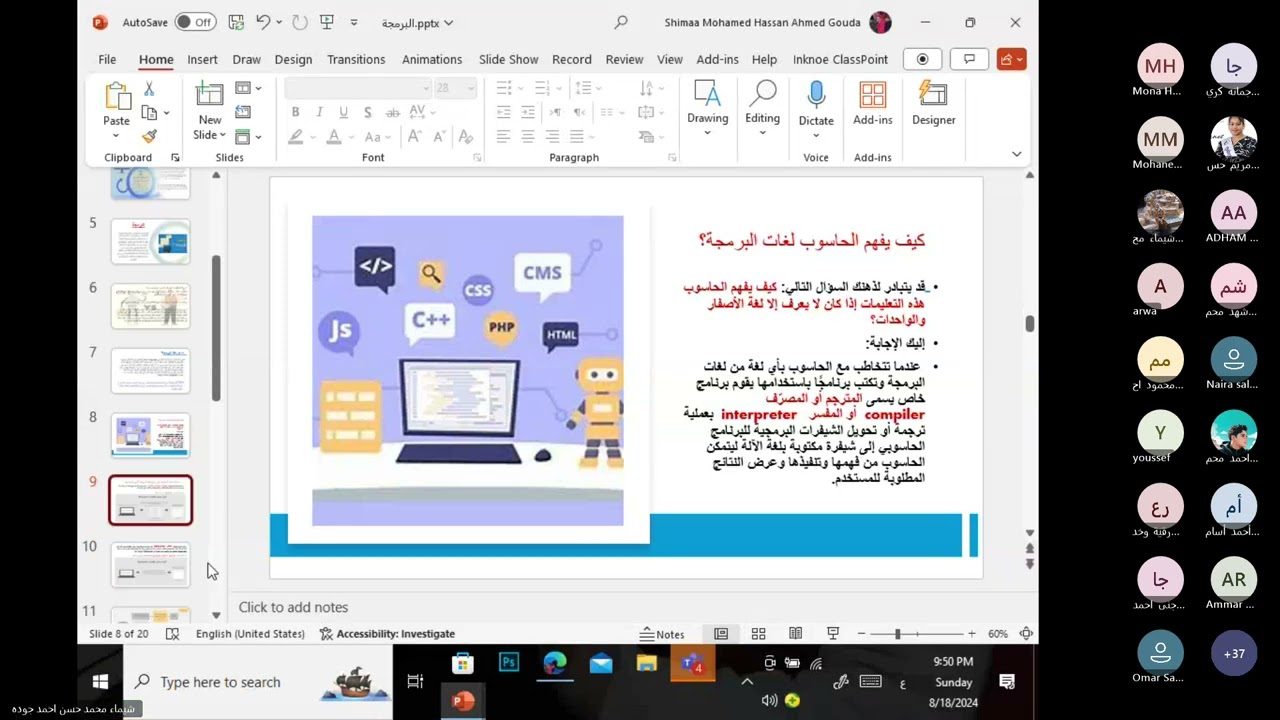Switch to Reading View icon

coord(795,634)
